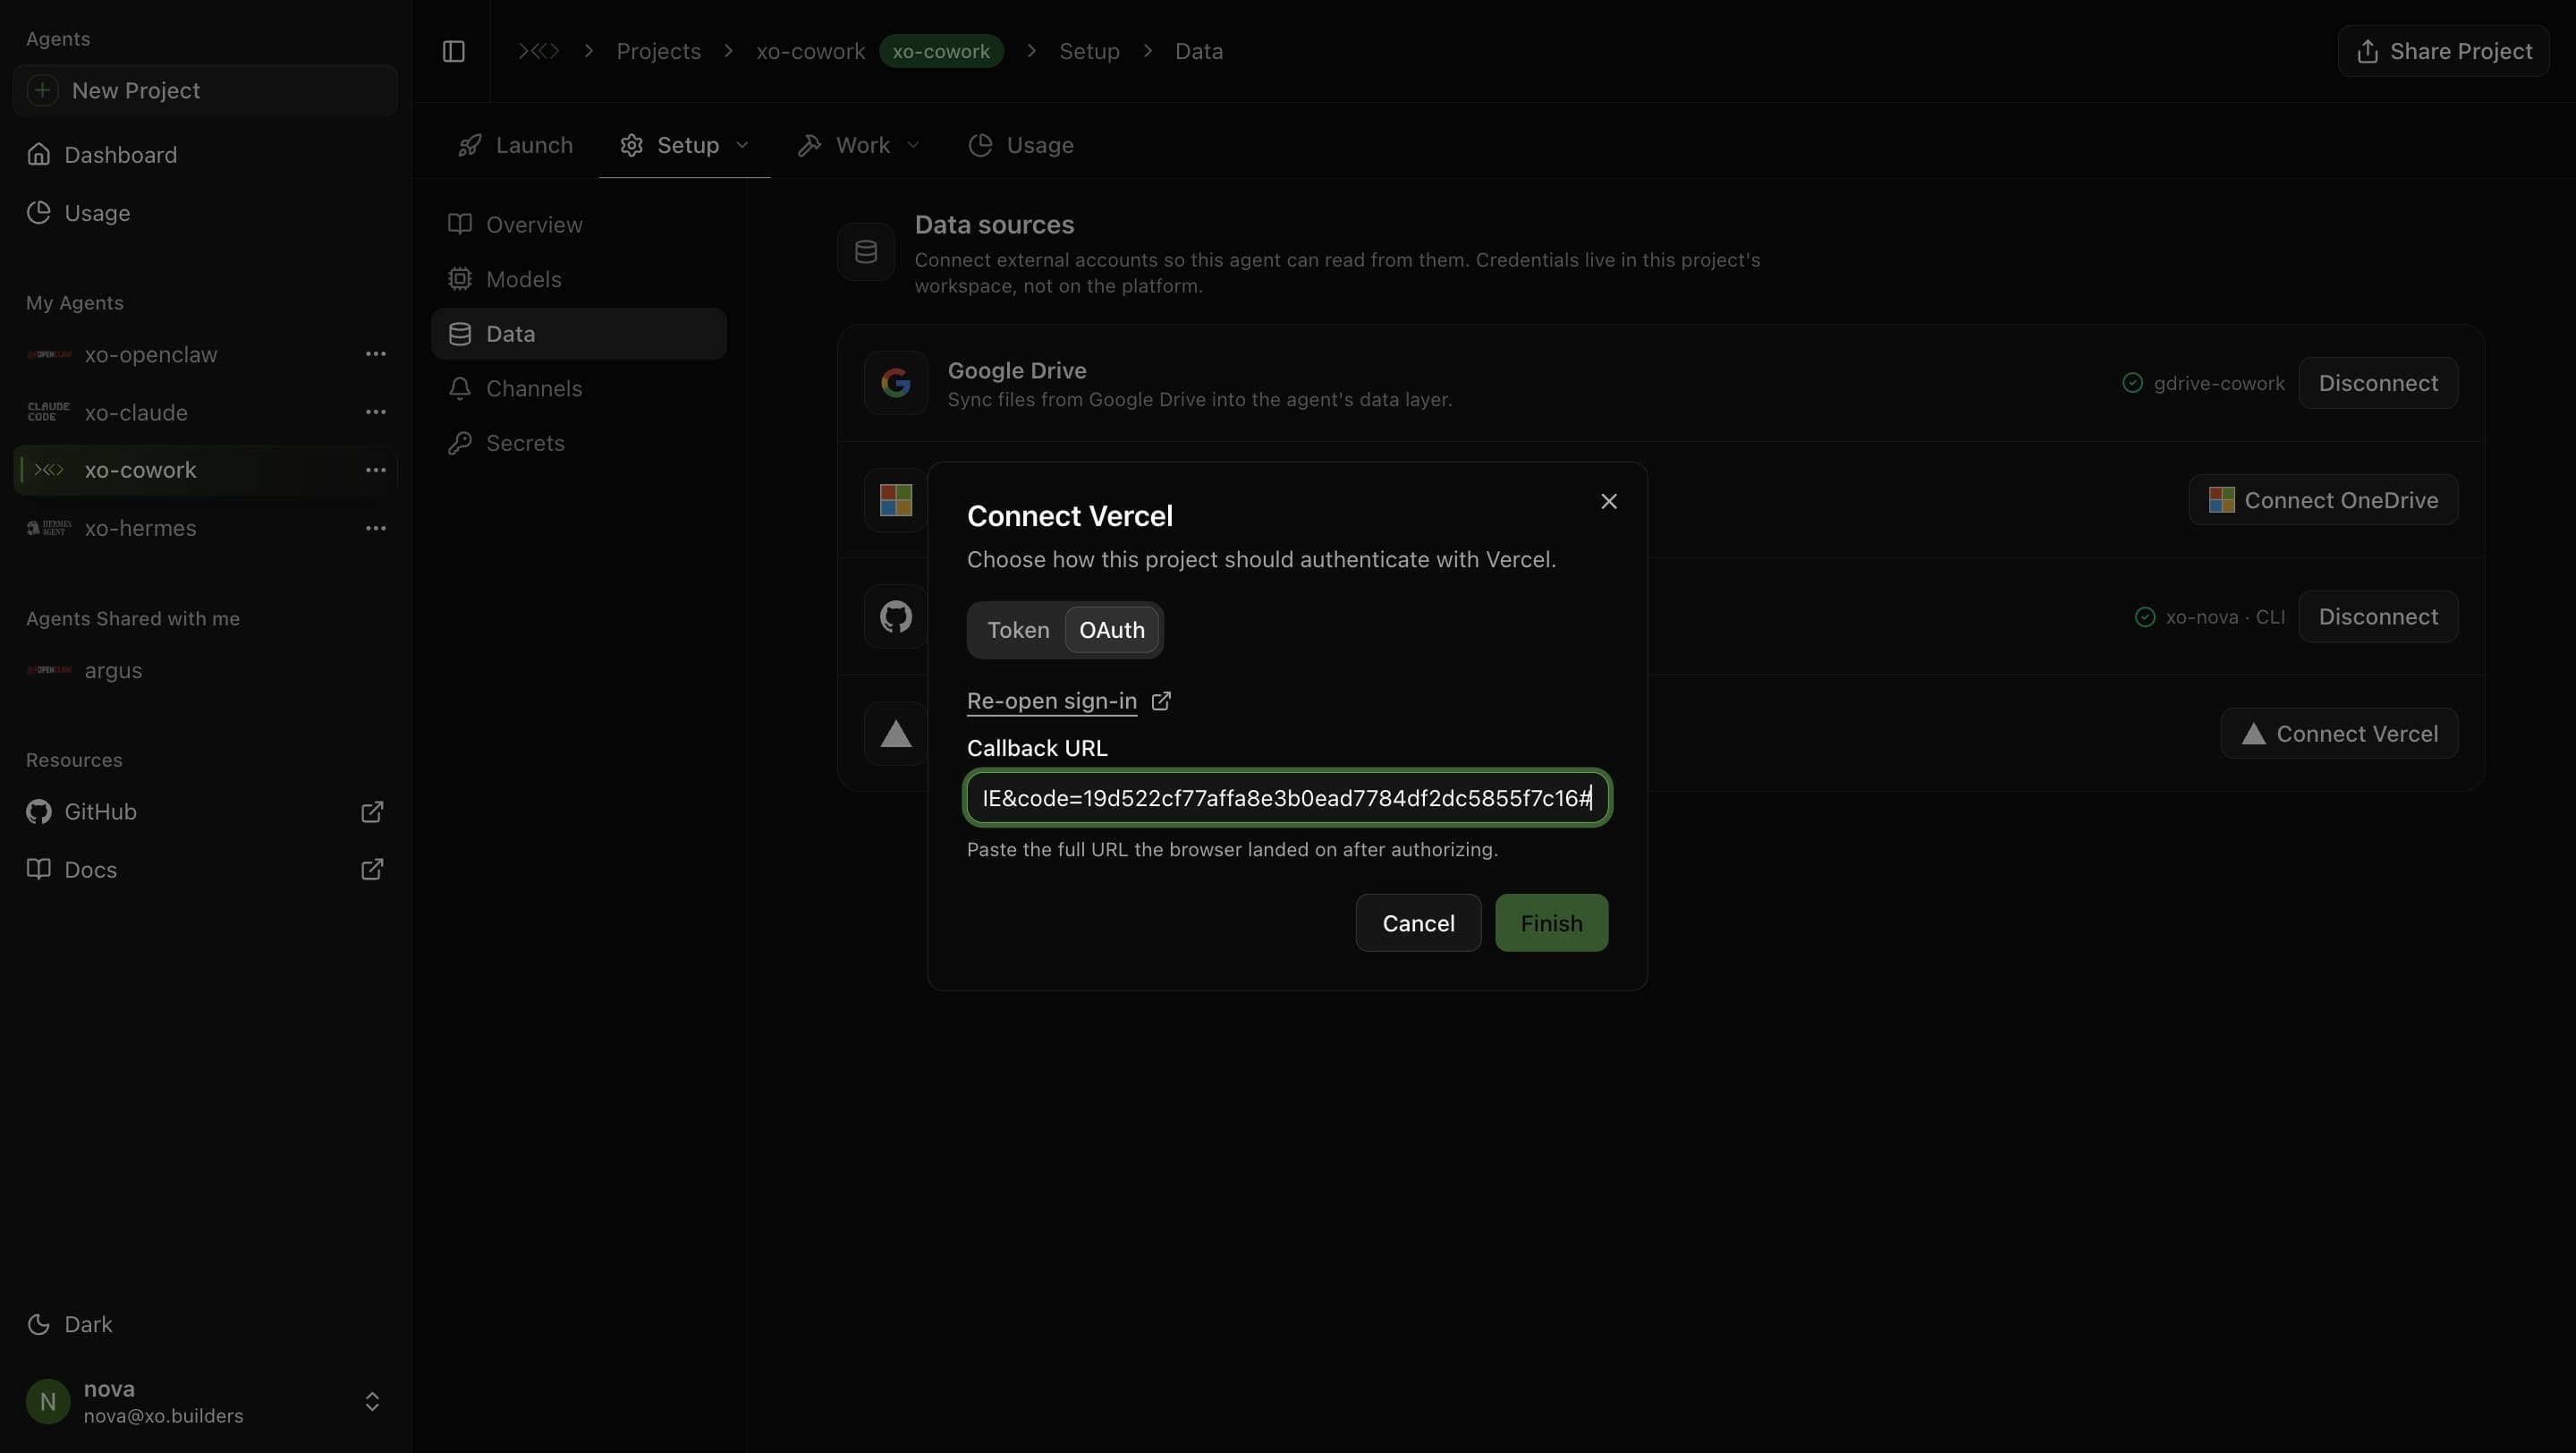Select the OAuth authentication option
The width and height of the screenshot is (2576, 1453).
click(x=1111, y=630)
